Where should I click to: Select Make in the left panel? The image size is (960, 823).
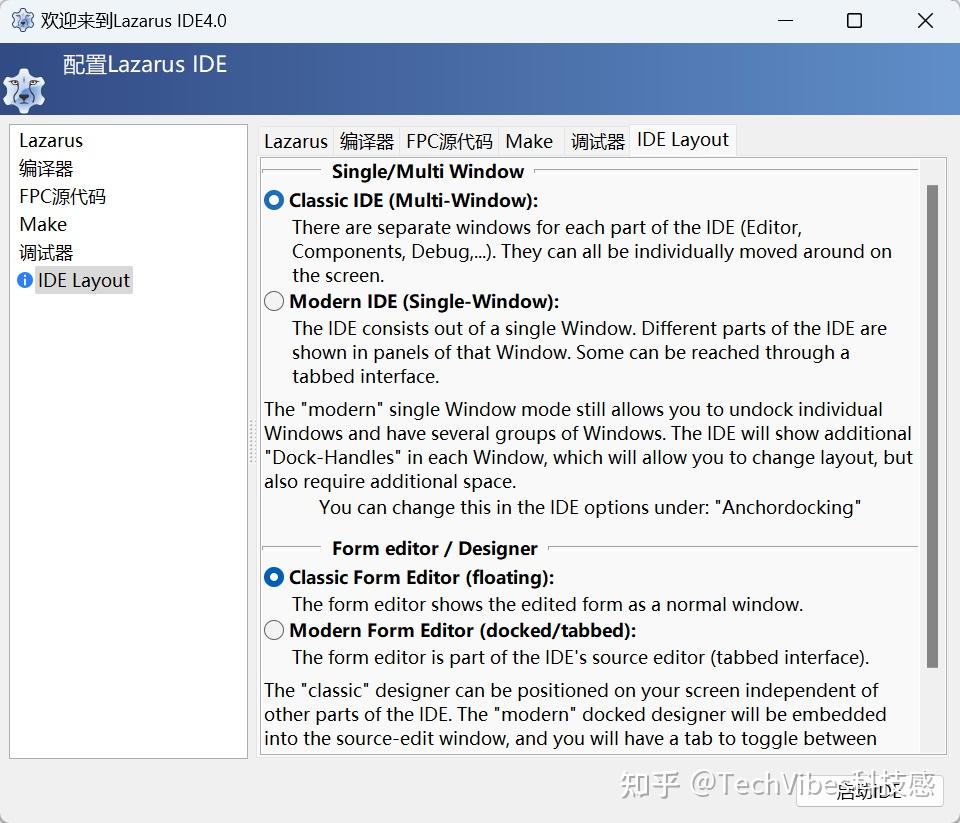pyautogui.click(x=43, y=224)
